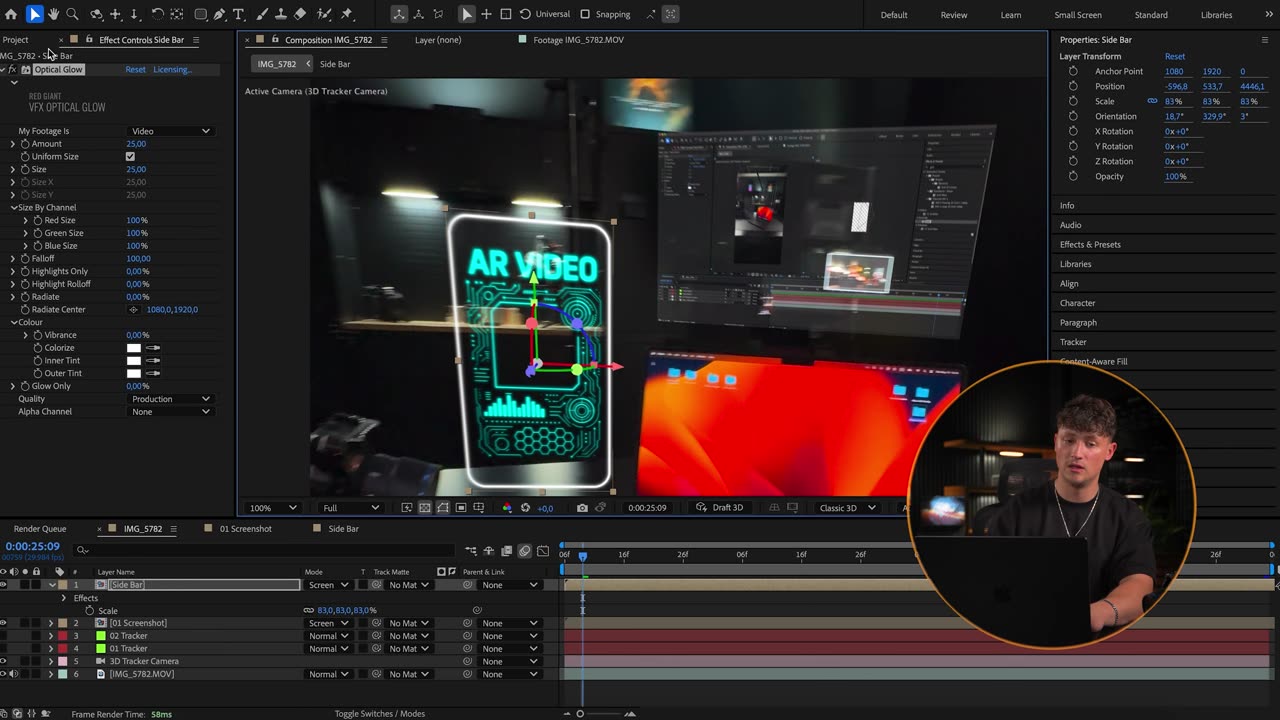
Task: Select the Puppet Pin tool
Action: pos(347,14)
